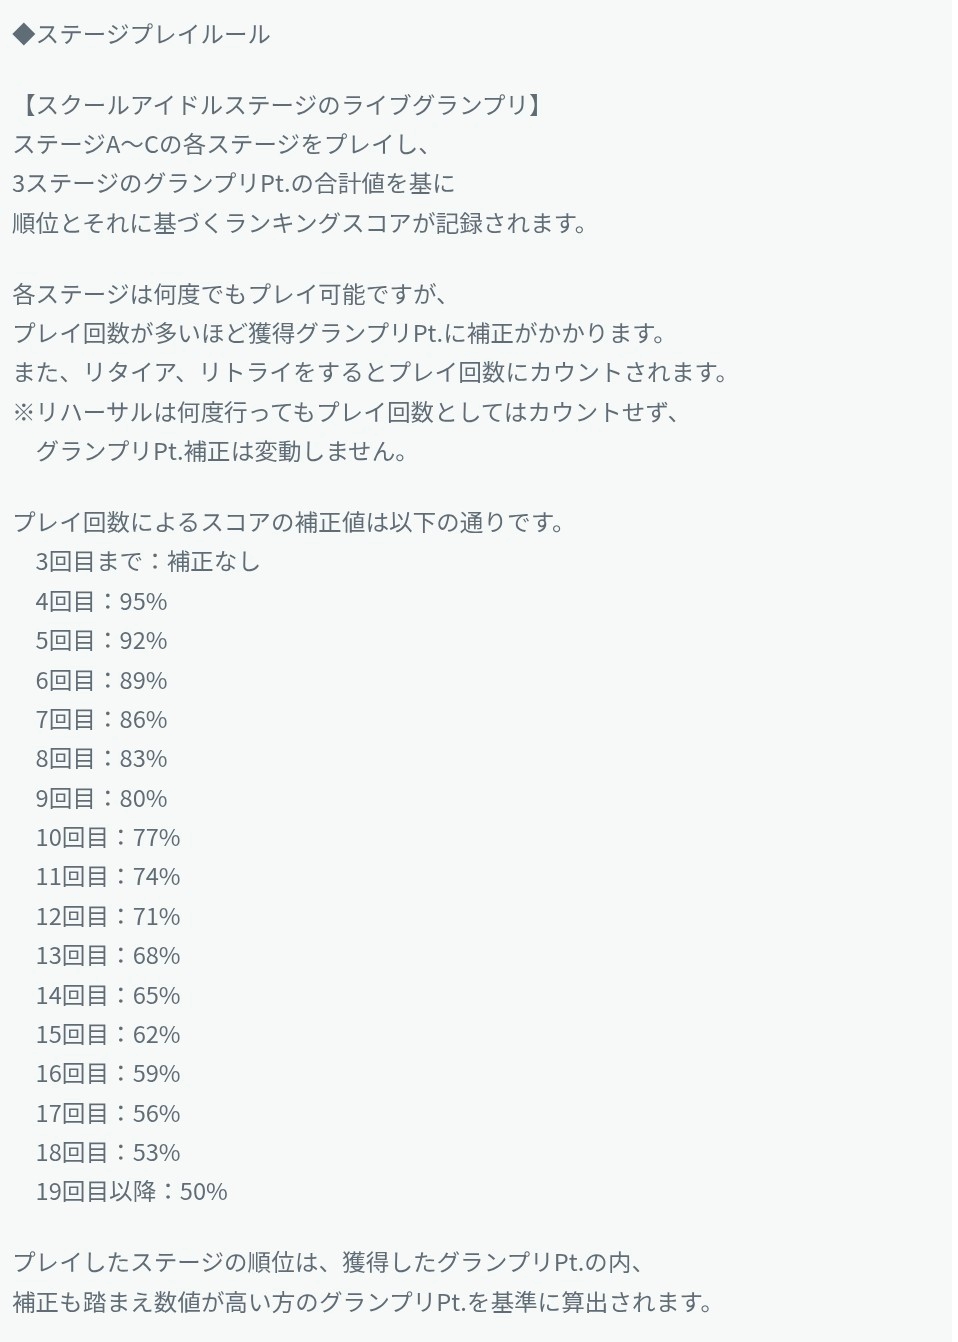The height and width of the screenshot is (1342, 958).
Task: Click the line starting with ステージA～C
Action: pos(222,144)
